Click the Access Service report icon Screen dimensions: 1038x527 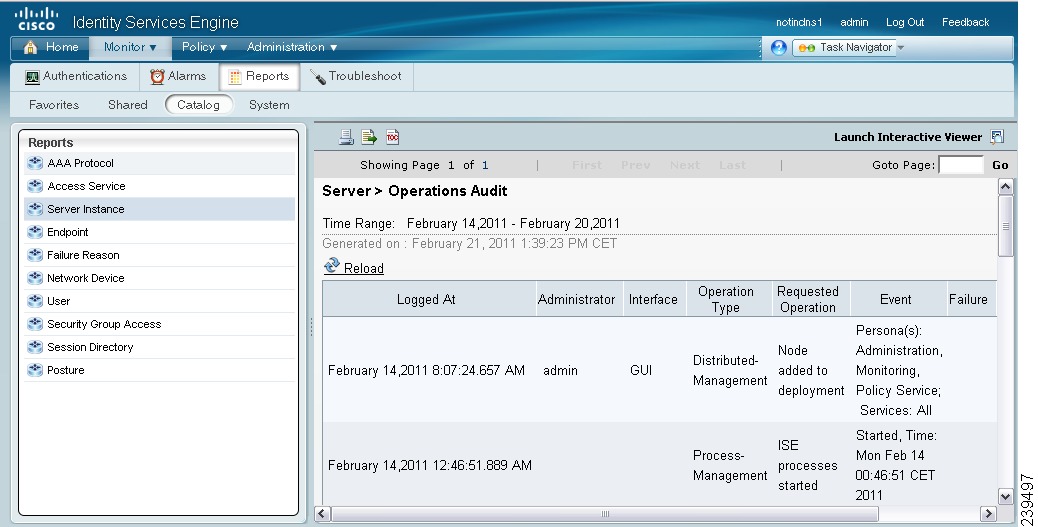36,186
